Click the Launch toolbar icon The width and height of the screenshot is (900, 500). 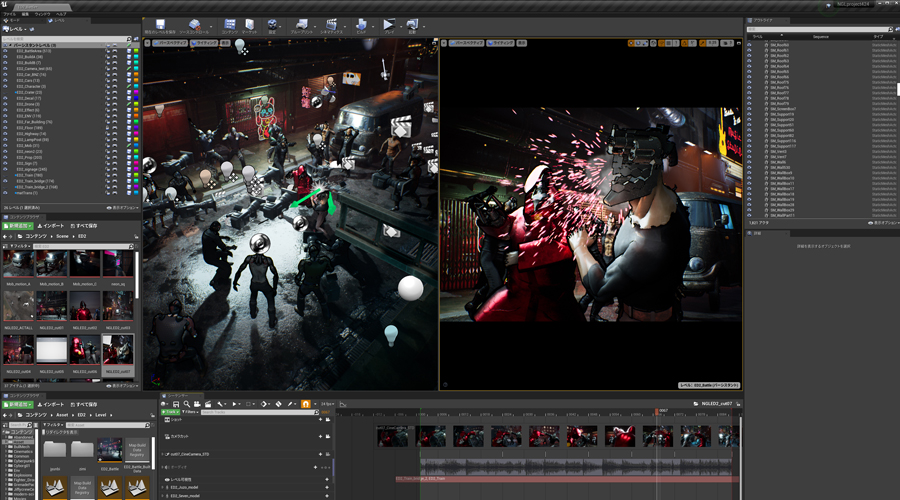412,24
